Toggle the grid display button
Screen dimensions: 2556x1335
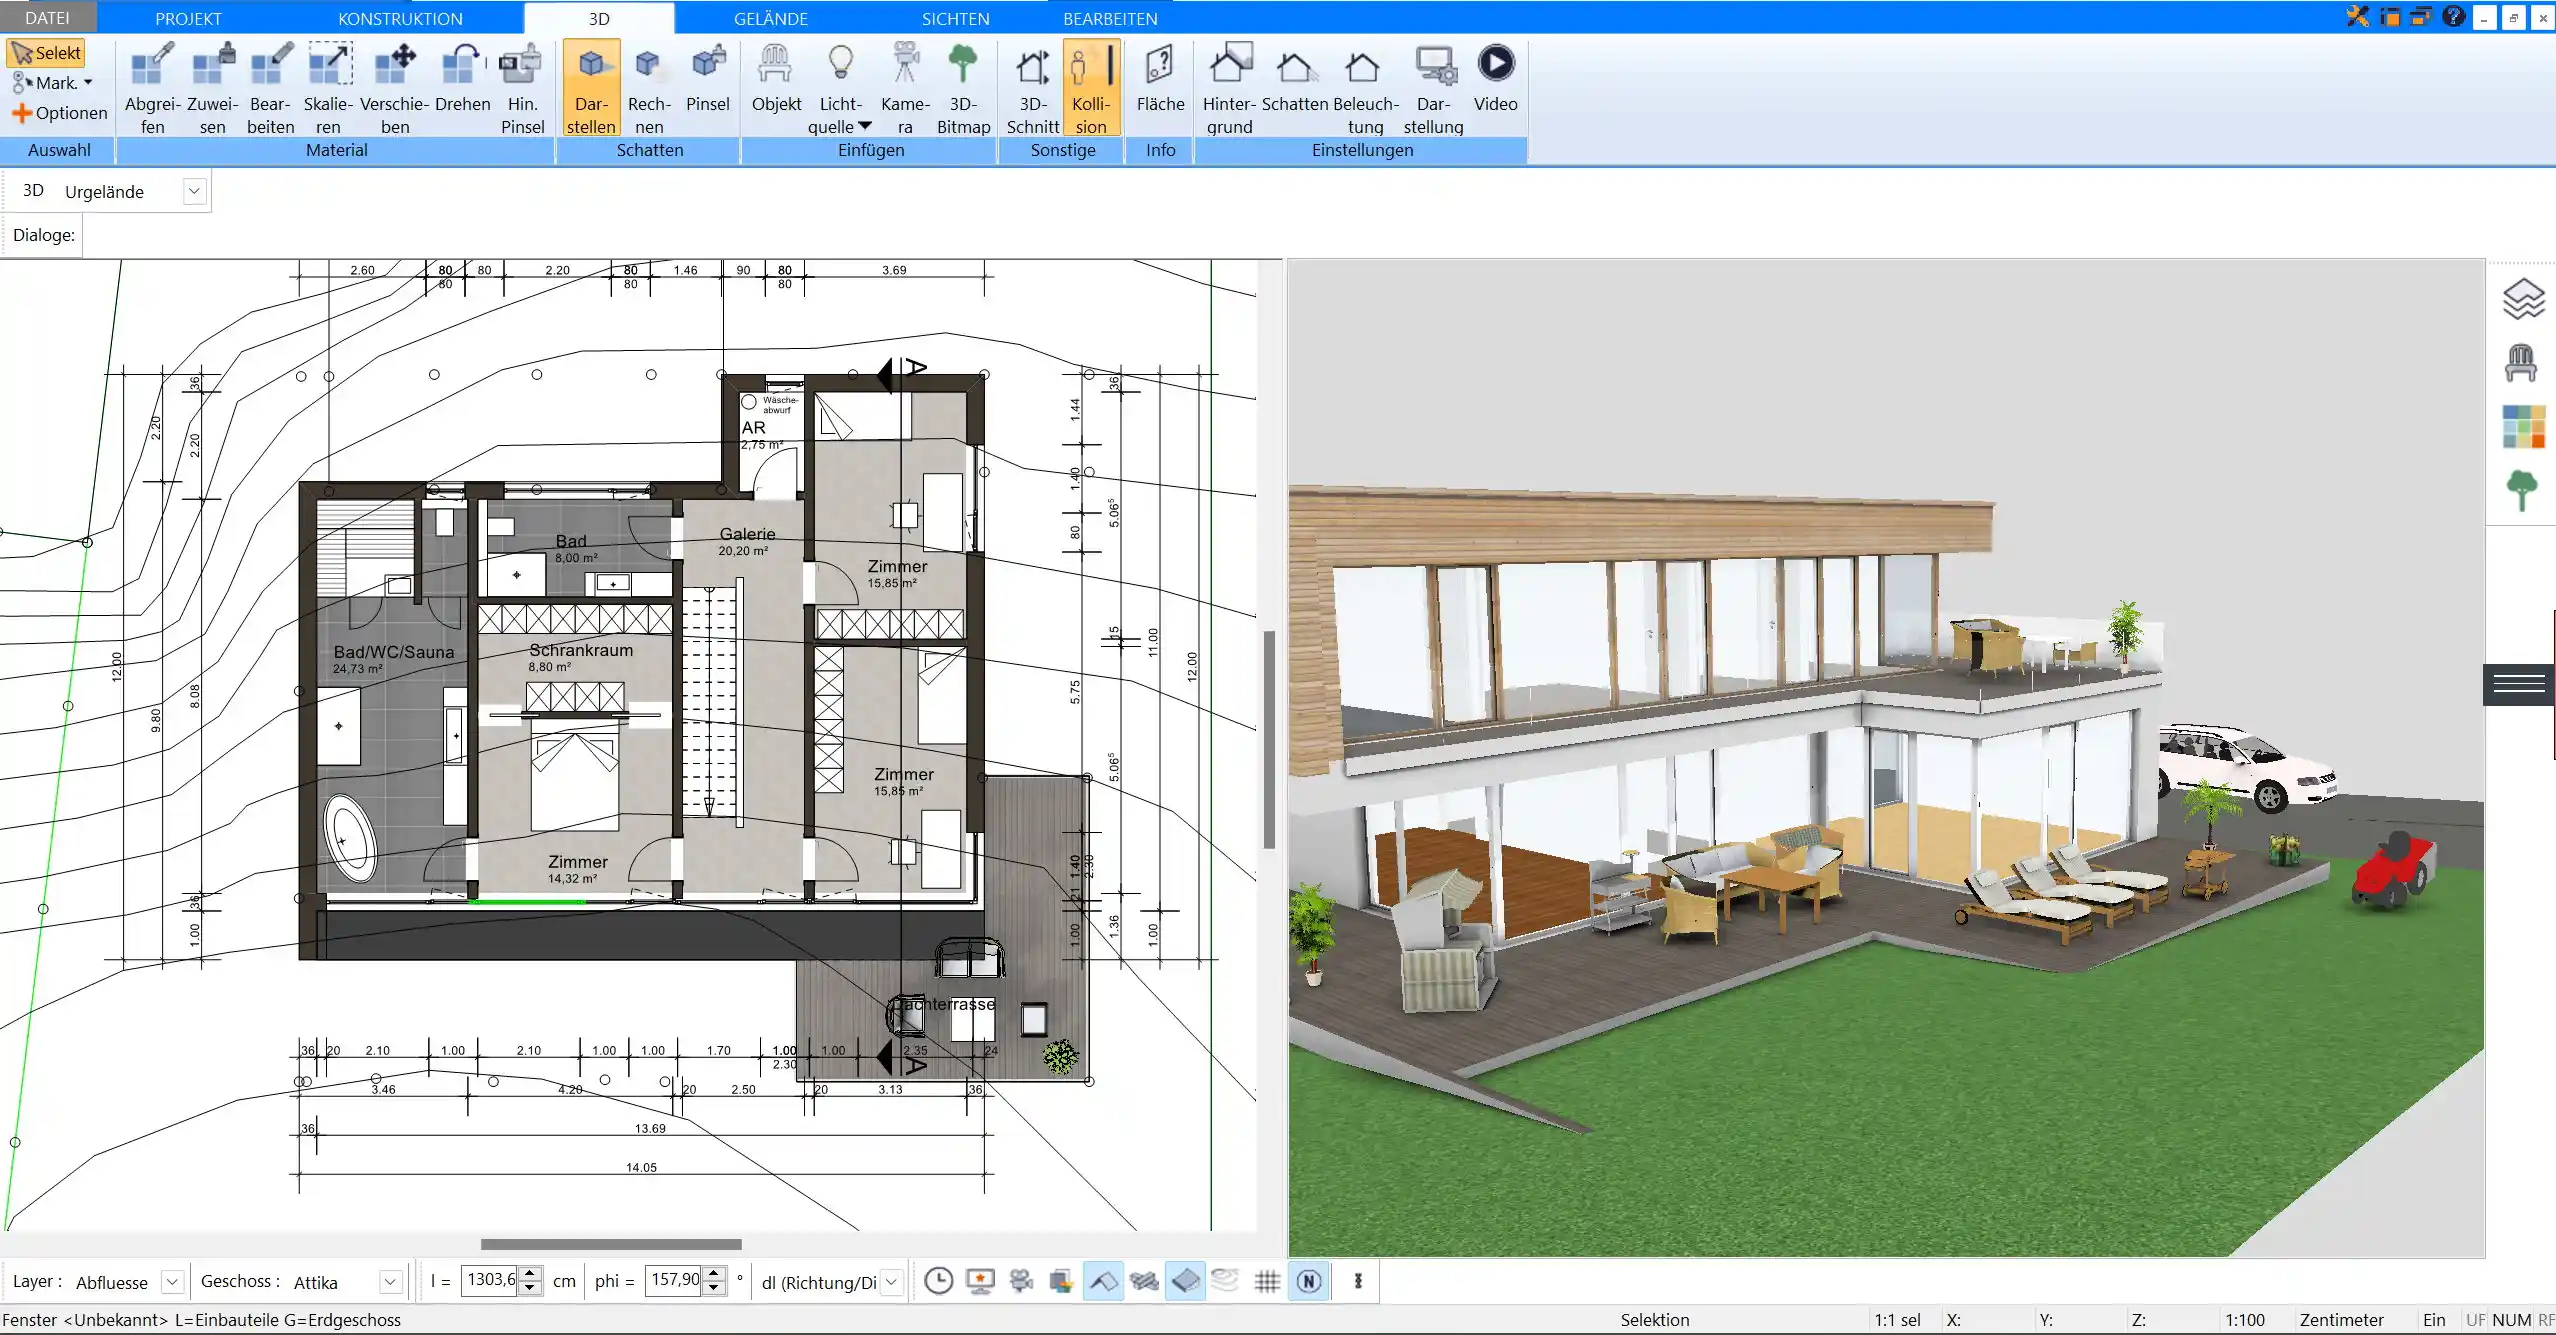click(1267, 1281)
